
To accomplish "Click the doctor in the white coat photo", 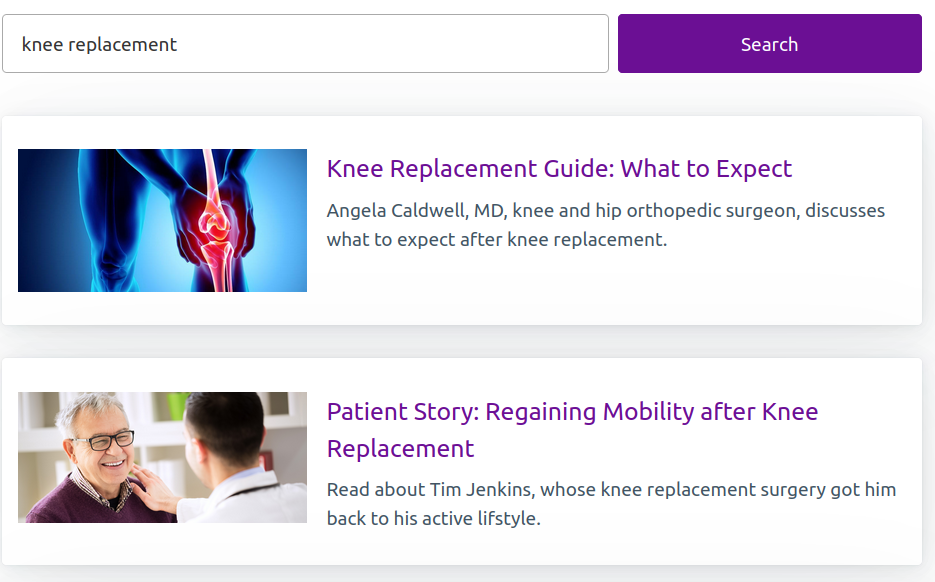I will (x=239, y=457).
